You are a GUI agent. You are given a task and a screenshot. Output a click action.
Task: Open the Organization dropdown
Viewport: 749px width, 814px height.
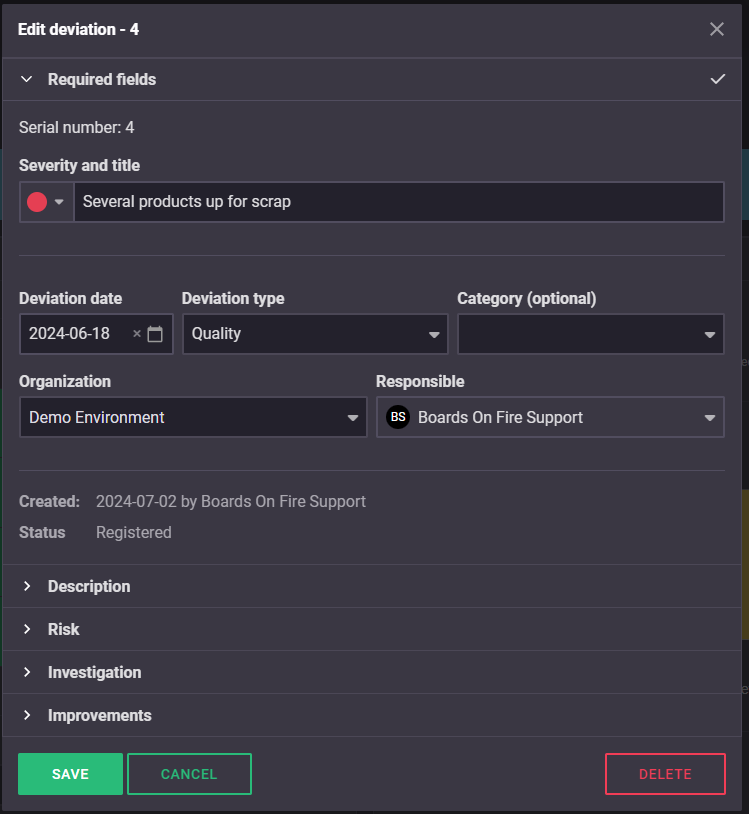tap(192, 417)
